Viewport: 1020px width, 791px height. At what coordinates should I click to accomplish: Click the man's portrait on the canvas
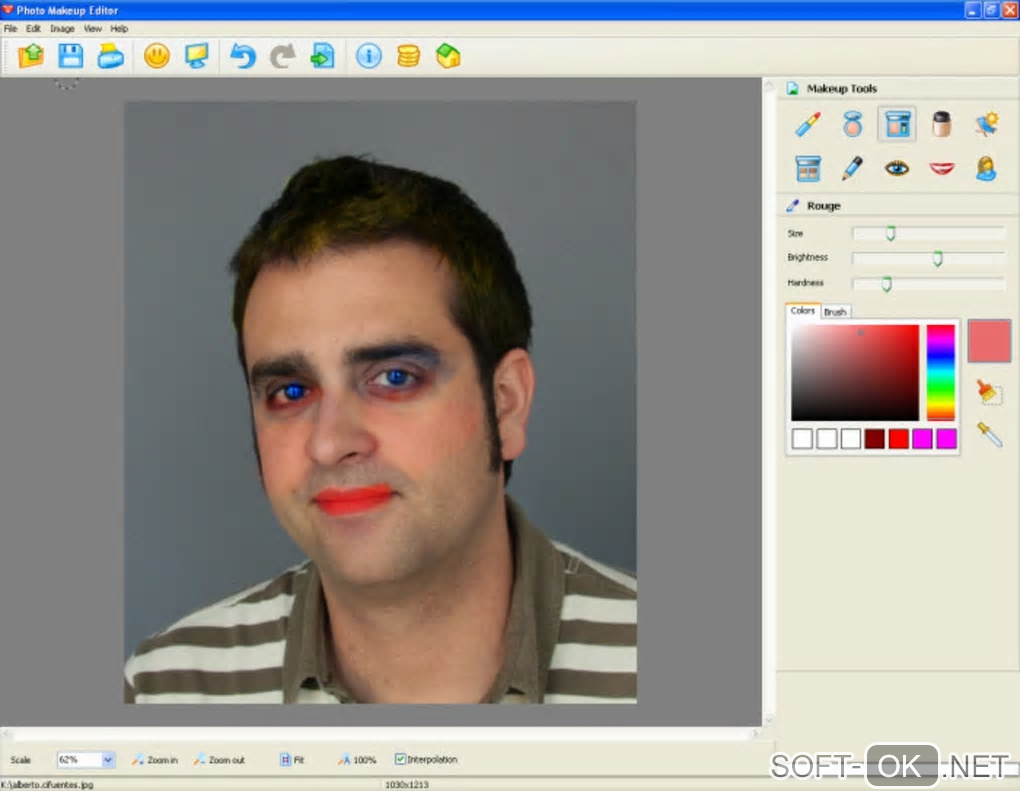tap(380, 402)
